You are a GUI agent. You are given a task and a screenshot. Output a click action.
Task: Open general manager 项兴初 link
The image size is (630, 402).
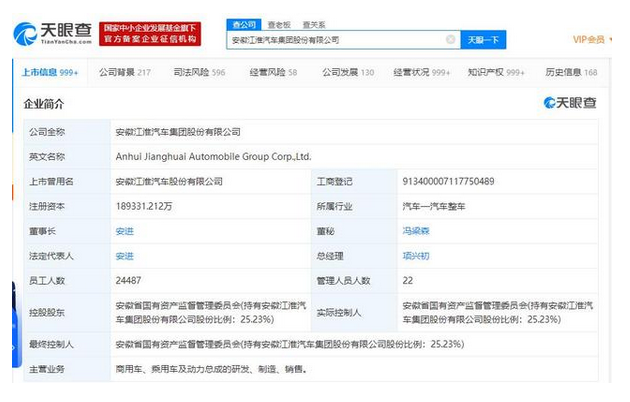[416, 256]
